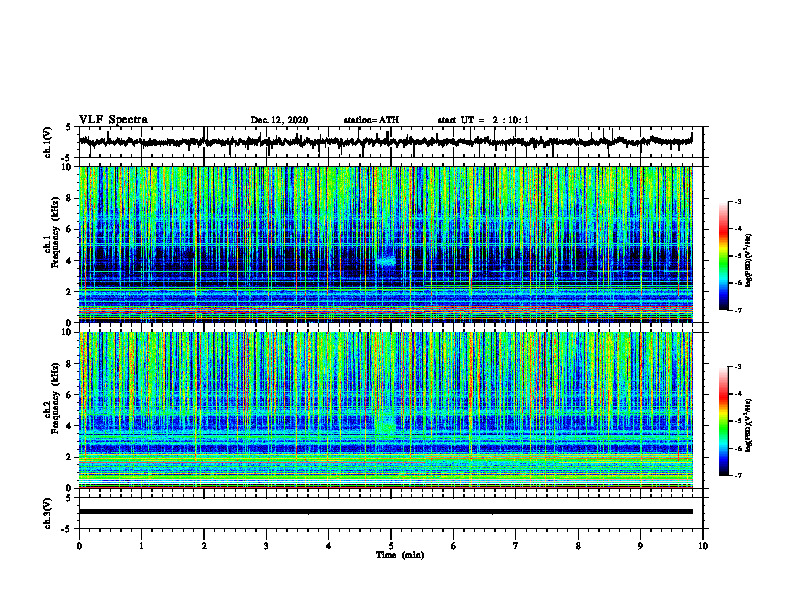Click the ch.1 spectrogram color bar
The width and height of the screenshot is (792, 612).
coord(723,256)
